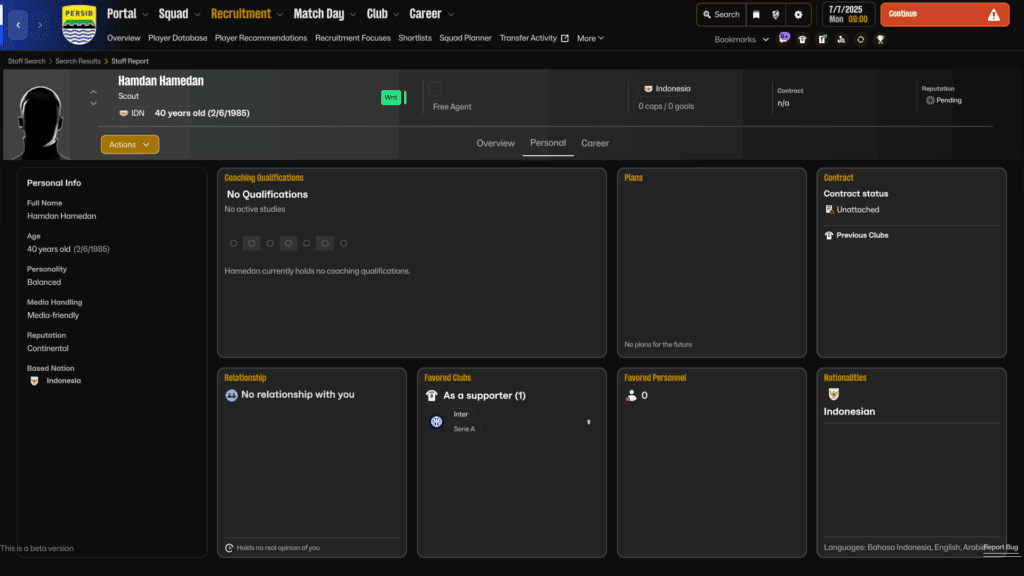Open the More submenu dropdown
This screenshot has height=576, width=1024.
pos(590,38)
